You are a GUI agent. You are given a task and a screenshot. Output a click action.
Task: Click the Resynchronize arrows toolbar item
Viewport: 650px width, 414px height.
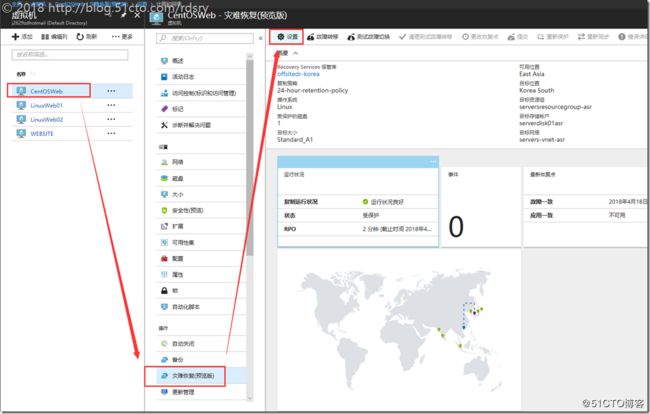coord(593,37)
